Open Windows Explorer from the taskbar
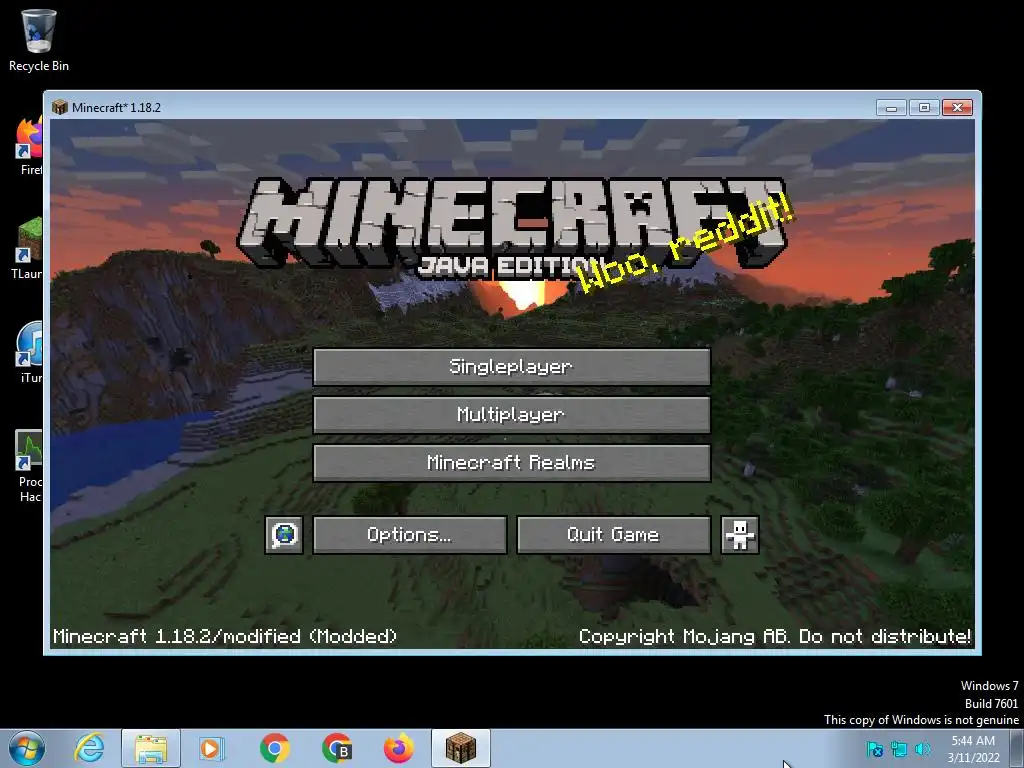Viewport: 1024px width, 768px height. [x=151, y=748]
